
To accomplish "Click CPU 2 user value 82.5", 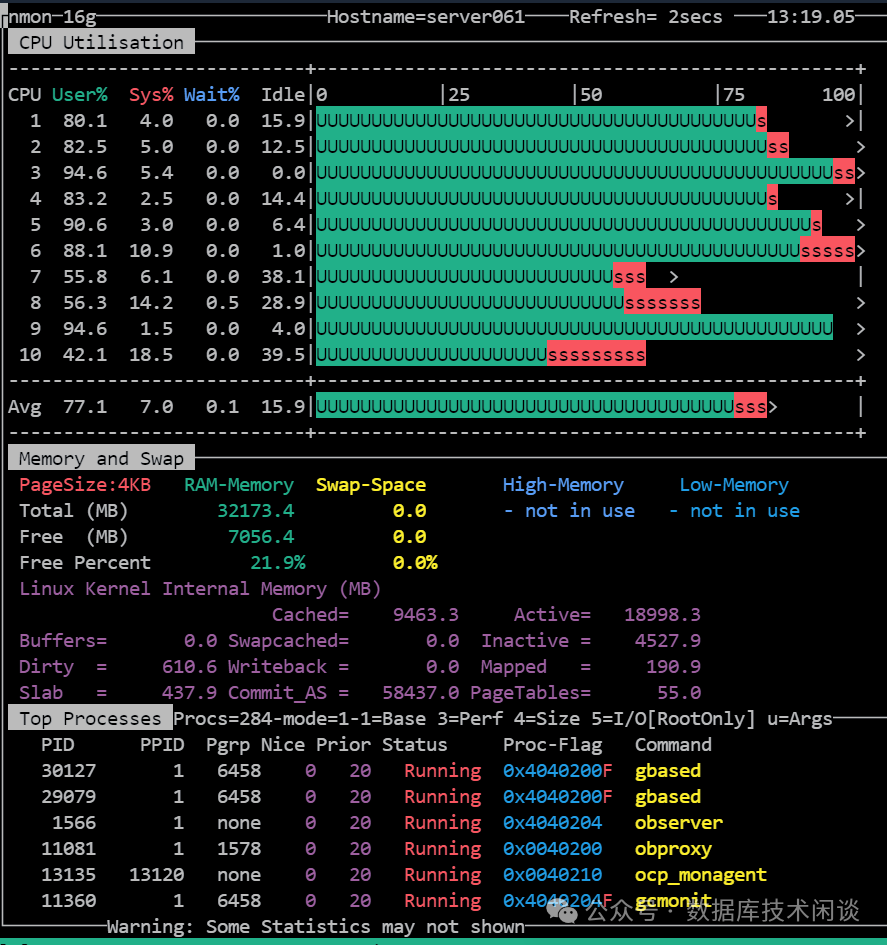I will pyautogui.click(x=85, y=146).
